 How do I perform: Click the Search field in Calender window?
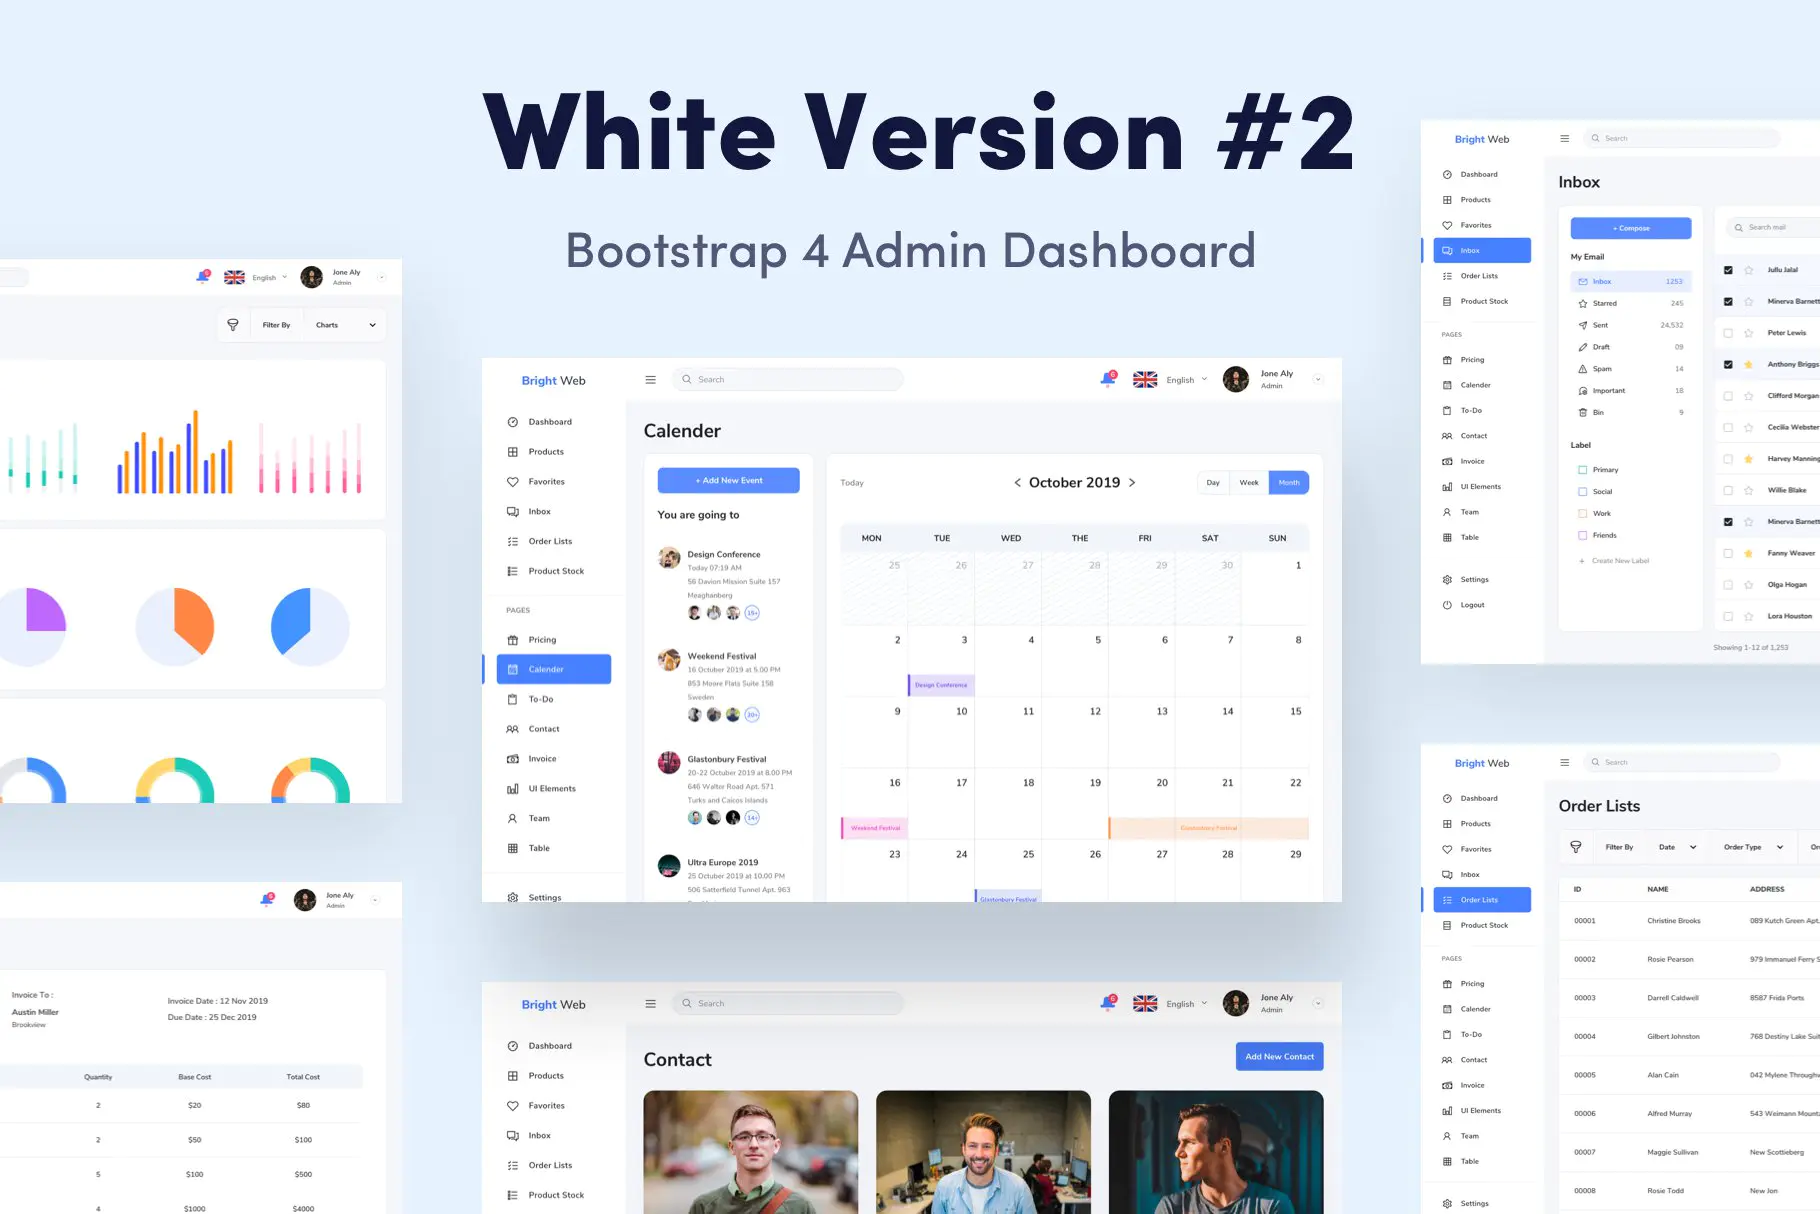[x=788, y=380]
